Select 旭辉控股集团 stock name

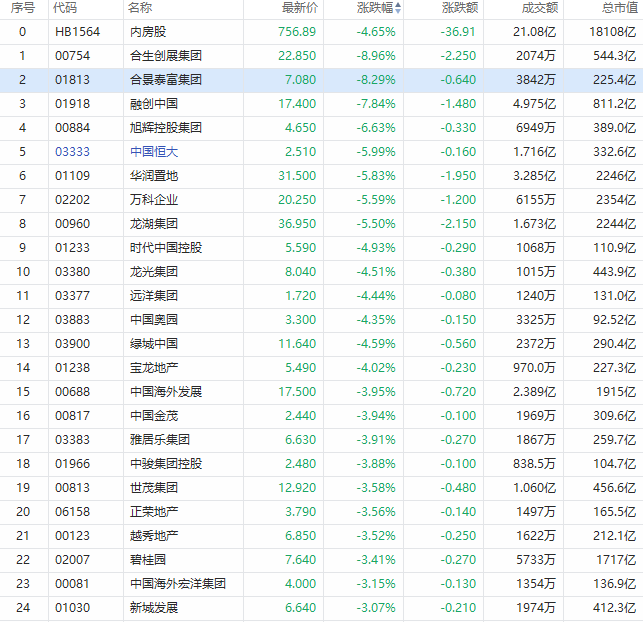(166, 128)
